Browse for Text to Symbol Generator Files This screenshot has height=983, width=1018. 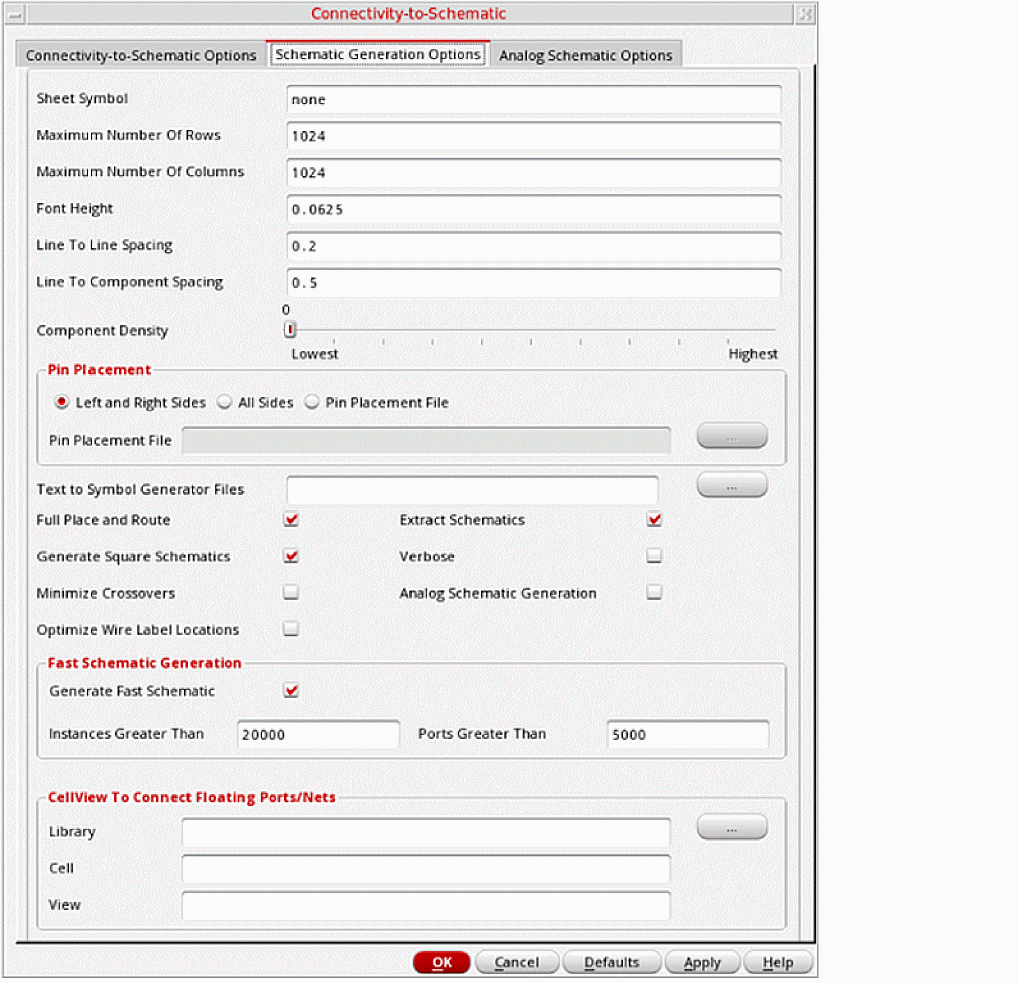(x=731, y=485)
